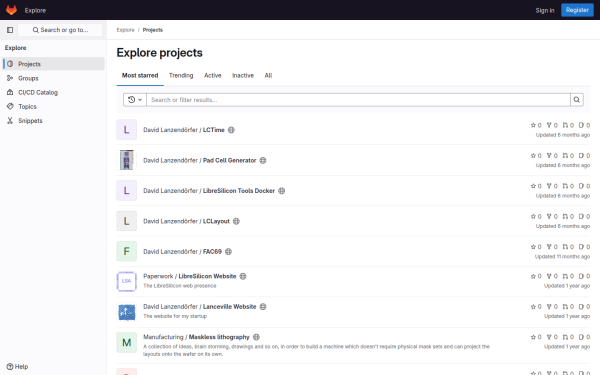
Task: Switch to the Inactive tab
Action: click(243, 75)
